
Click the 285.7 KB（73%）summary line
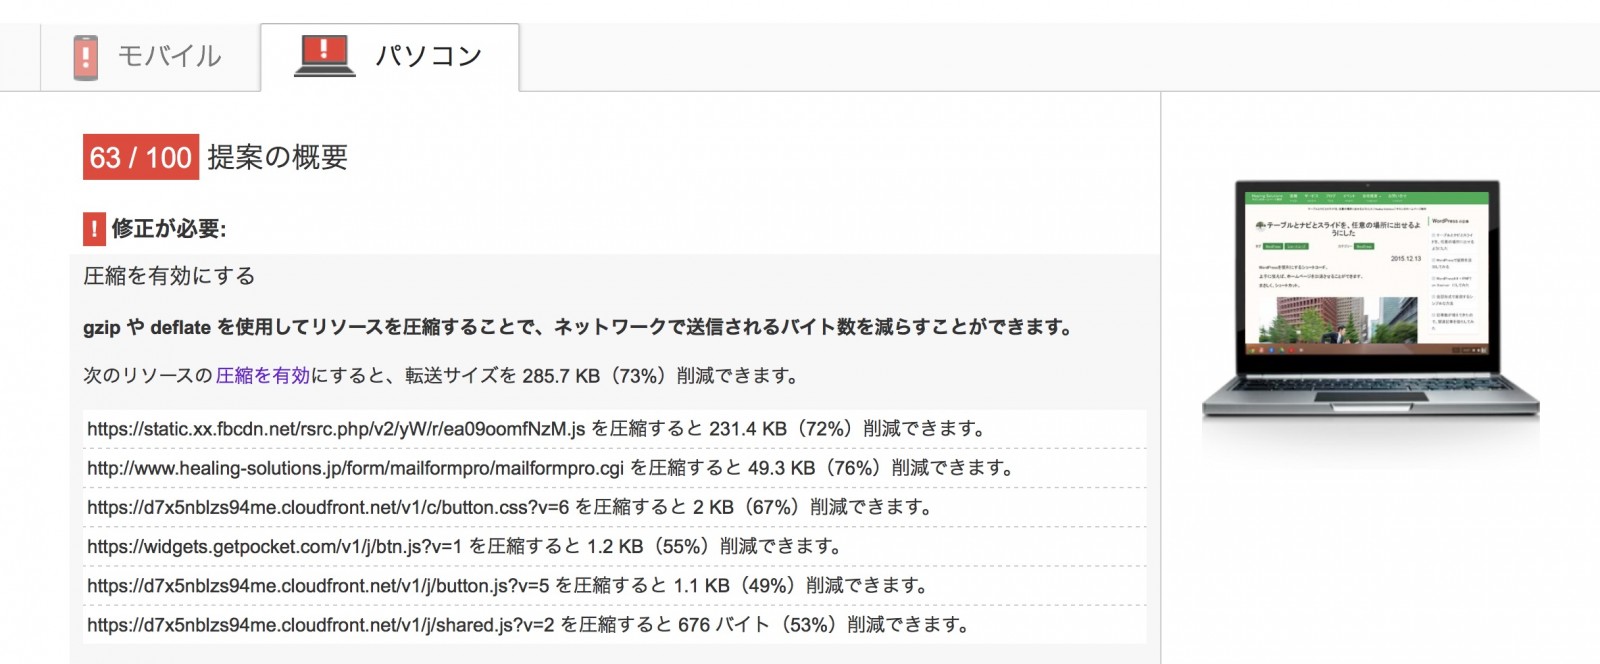(x=443, y=376)
